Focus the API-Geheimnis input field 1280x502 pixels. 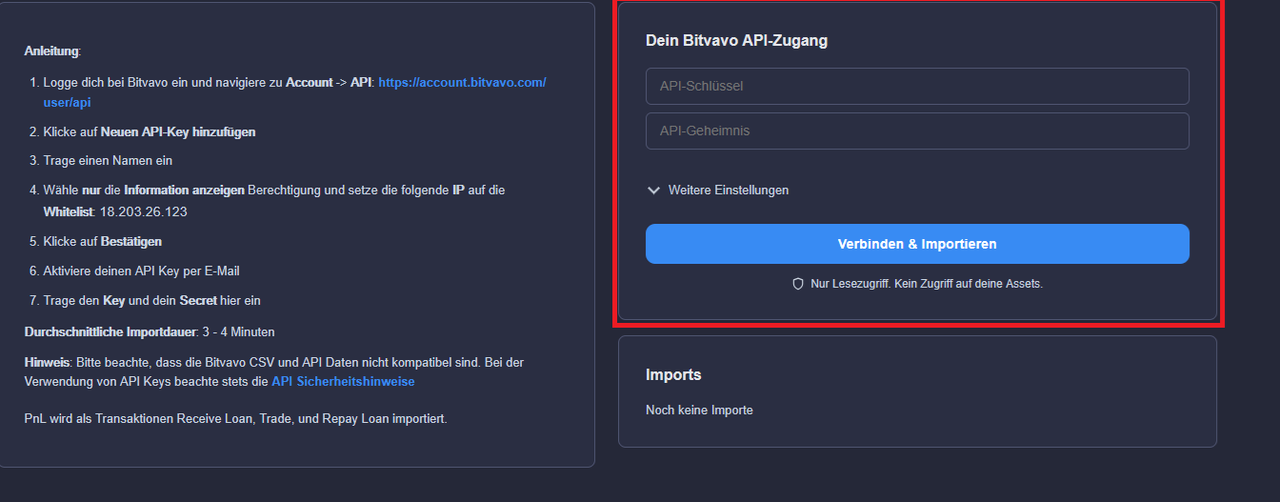917,131
